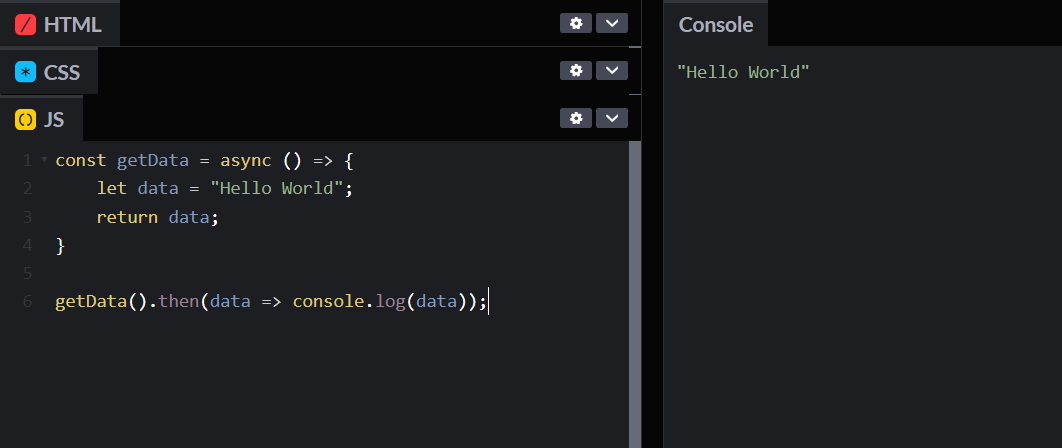Expand the CSS editor dropdown chevron
This screenshot has width=1062, height=448.
click(612, 70)
